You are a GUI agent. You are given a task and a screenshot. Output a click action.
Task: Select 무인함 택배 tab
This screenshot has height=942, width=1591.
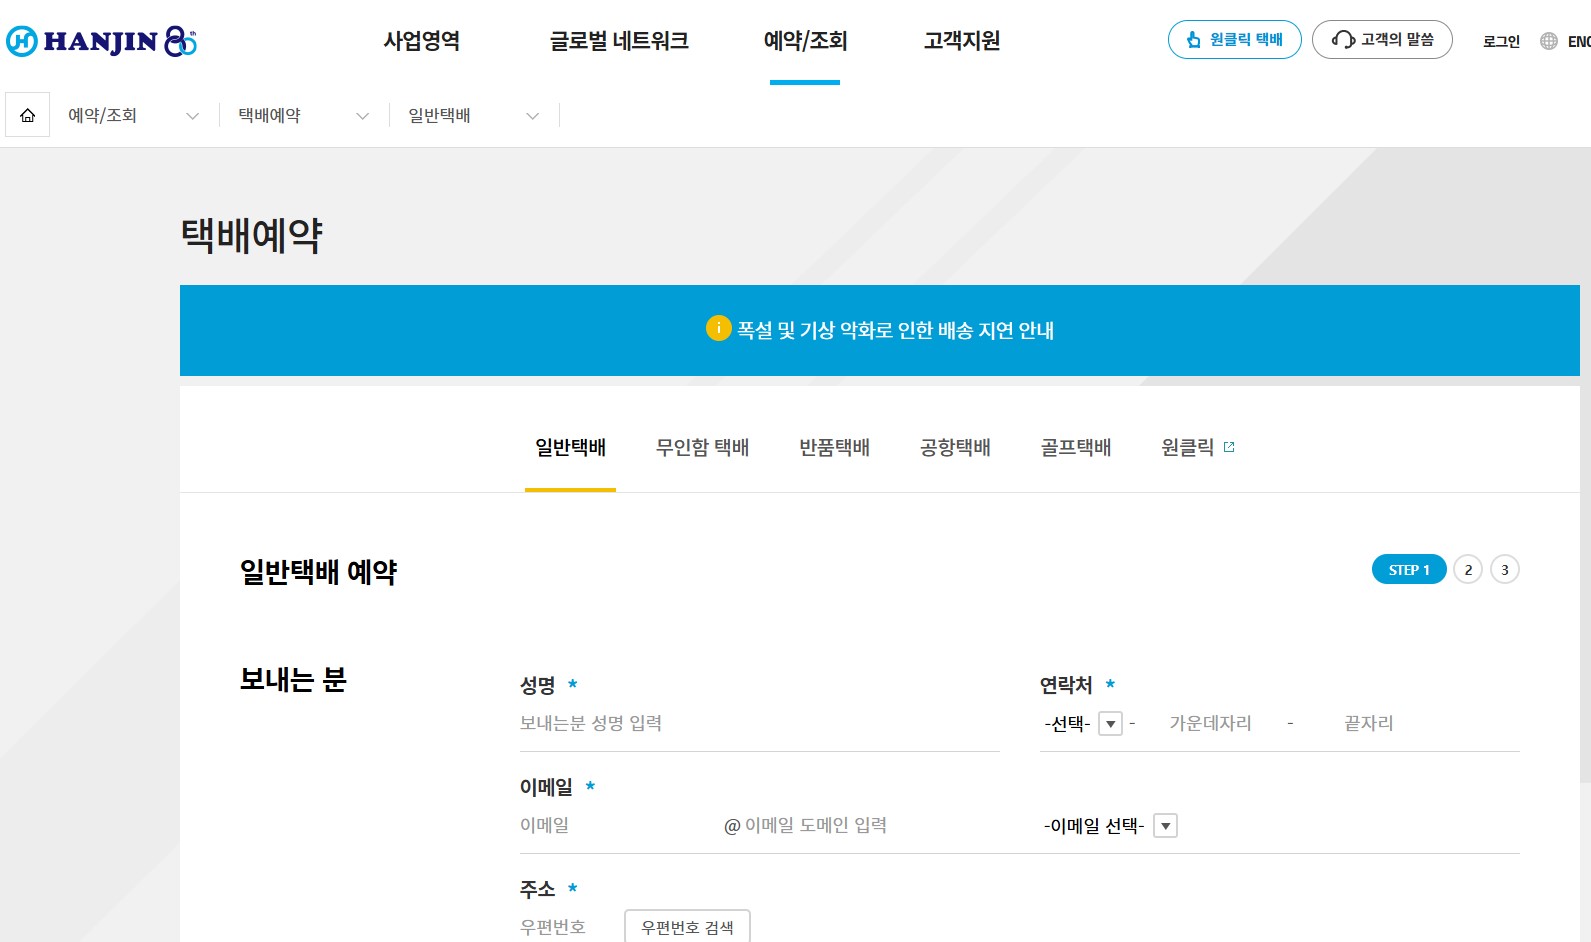pos(702,447)
